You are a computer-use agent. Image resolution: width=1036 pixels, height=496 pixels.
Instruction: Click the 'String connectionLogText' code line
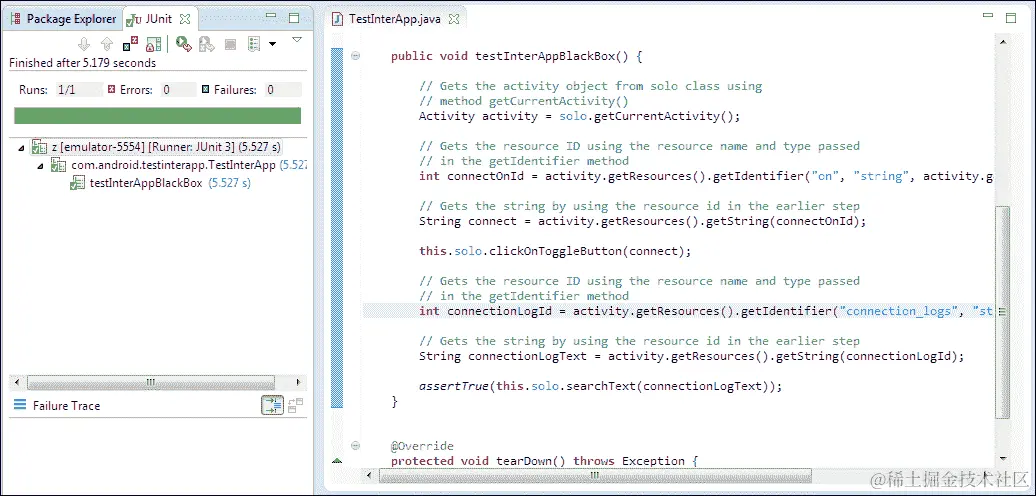coord(692,357)
